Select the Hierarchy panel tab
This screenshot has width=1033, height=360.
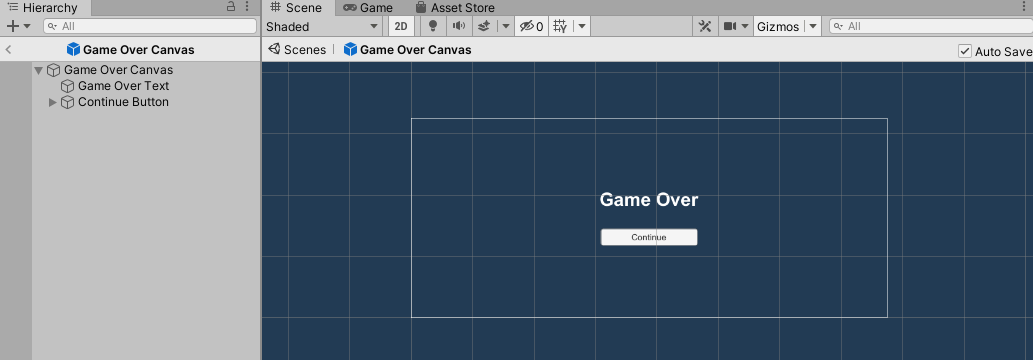(x=43, y=8)
